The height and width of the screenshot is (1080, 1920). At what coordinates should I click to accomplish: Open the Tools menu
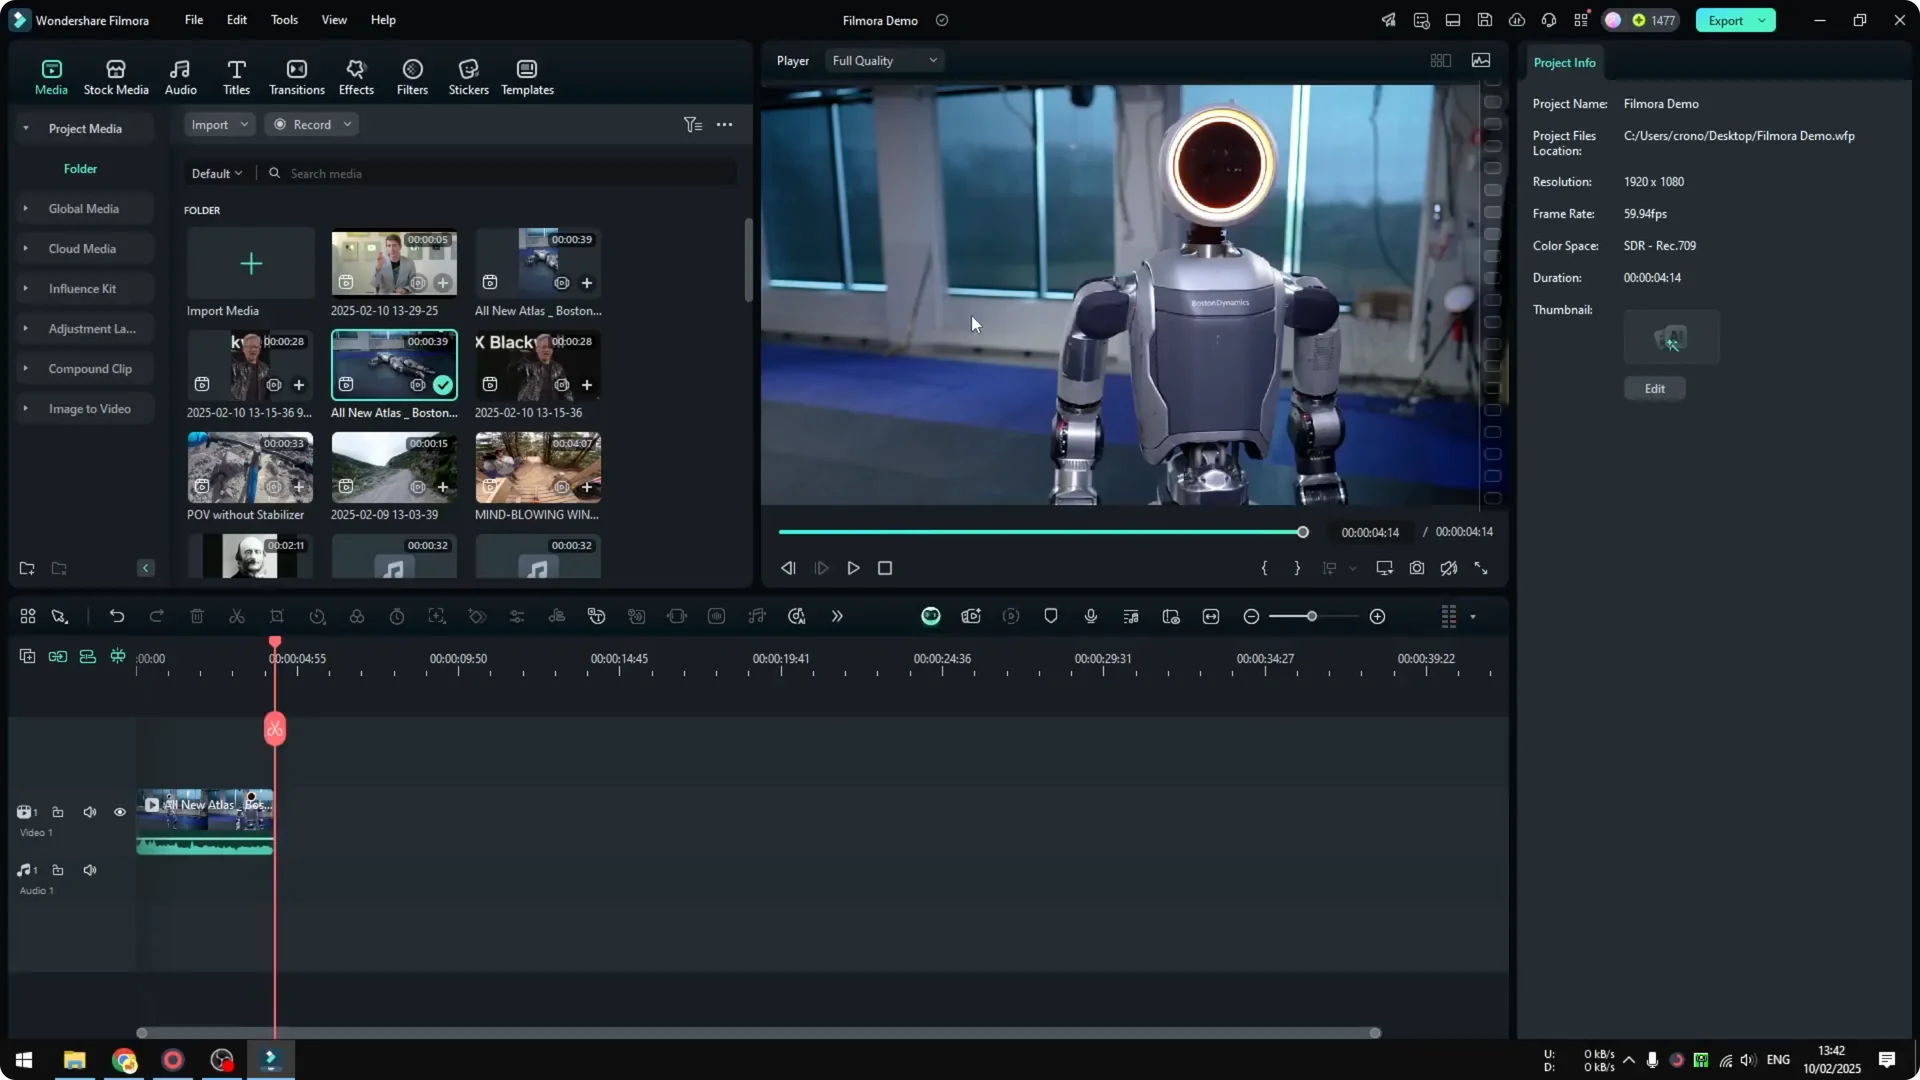click(283, 20)
